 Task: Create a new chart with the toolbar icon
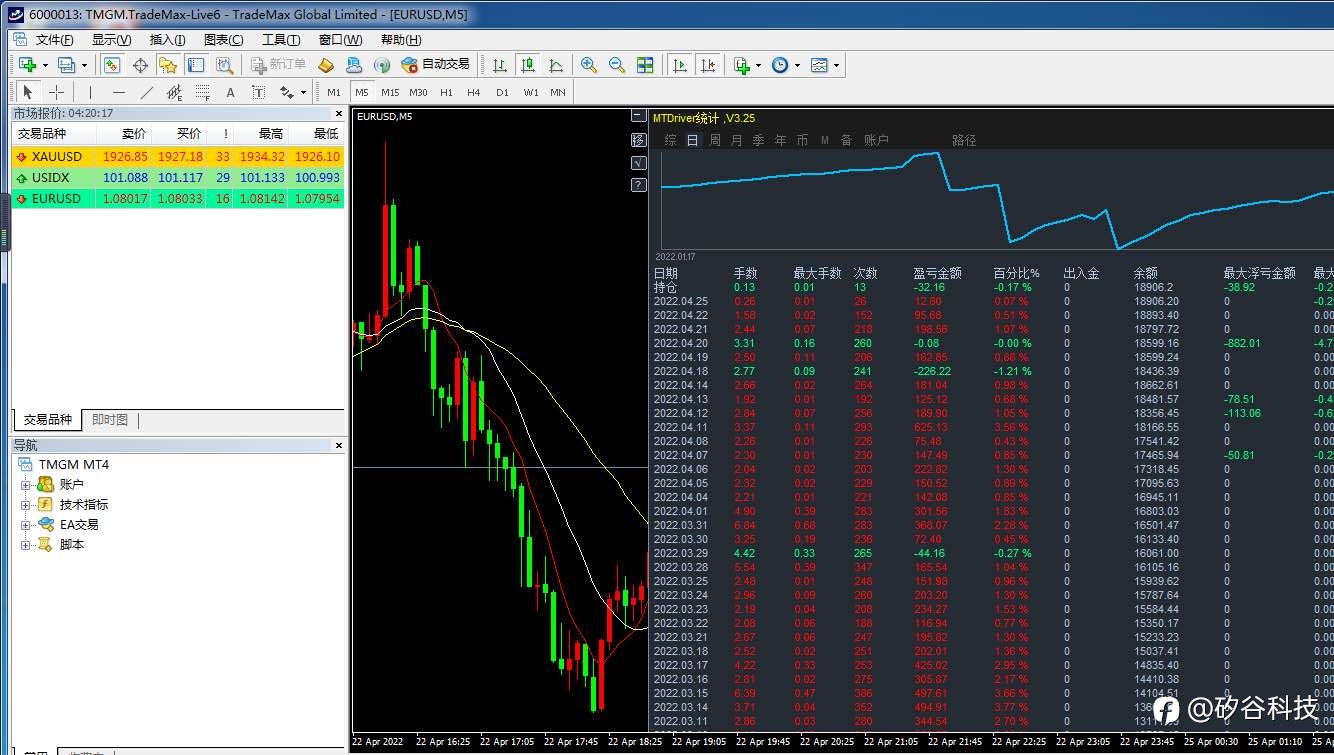(28, 65)
